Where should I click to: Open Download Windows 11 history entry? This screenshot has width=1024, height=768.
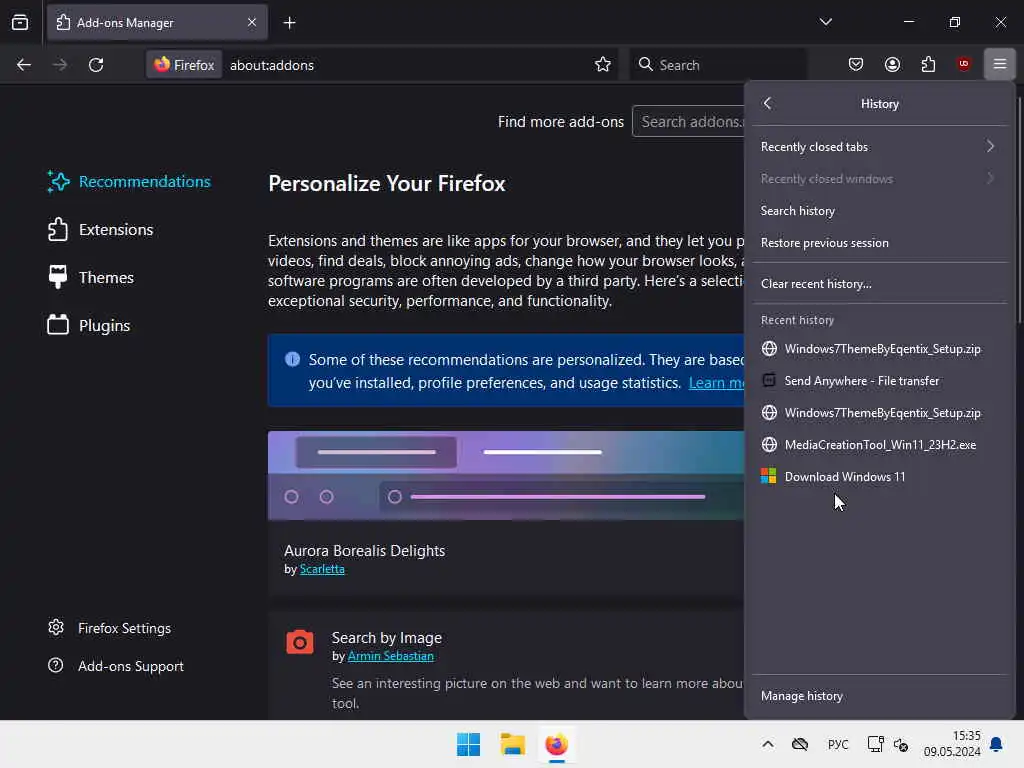coord(879,477)
